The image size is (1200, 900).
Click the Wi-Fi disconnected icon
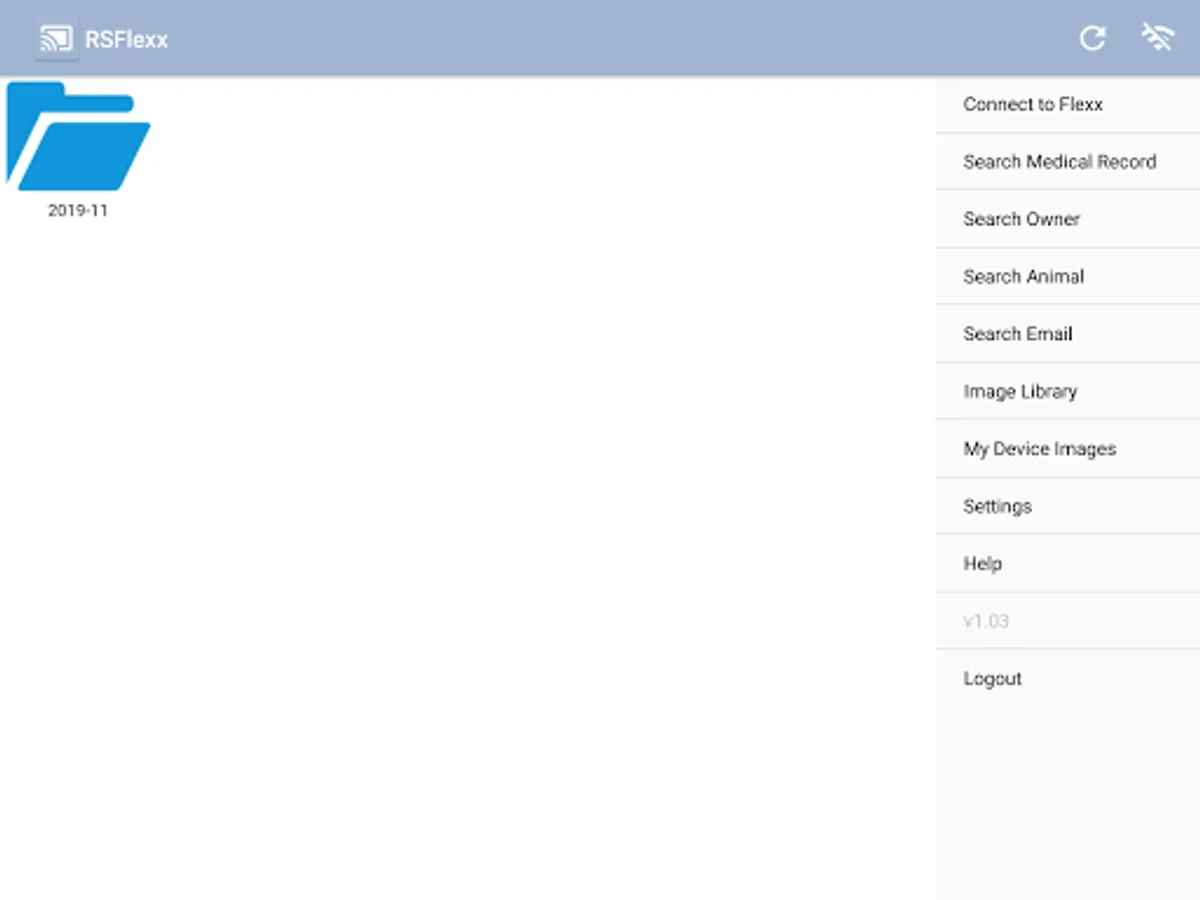tap(1157, 38)
